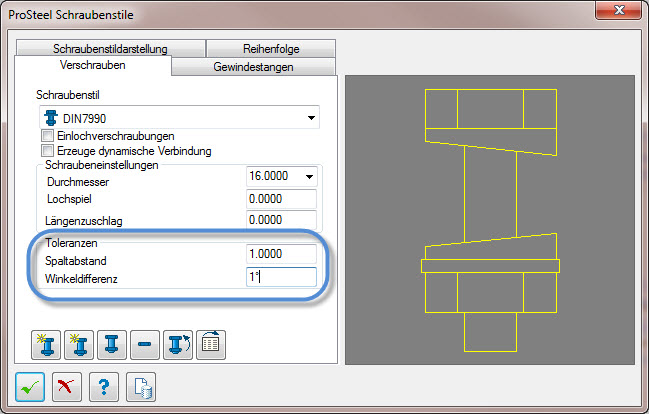Screen dimensions: 649x414
Task: Enable Erzeuge dynamische Verbindung checkbox
Action: (x=48, y=150)
